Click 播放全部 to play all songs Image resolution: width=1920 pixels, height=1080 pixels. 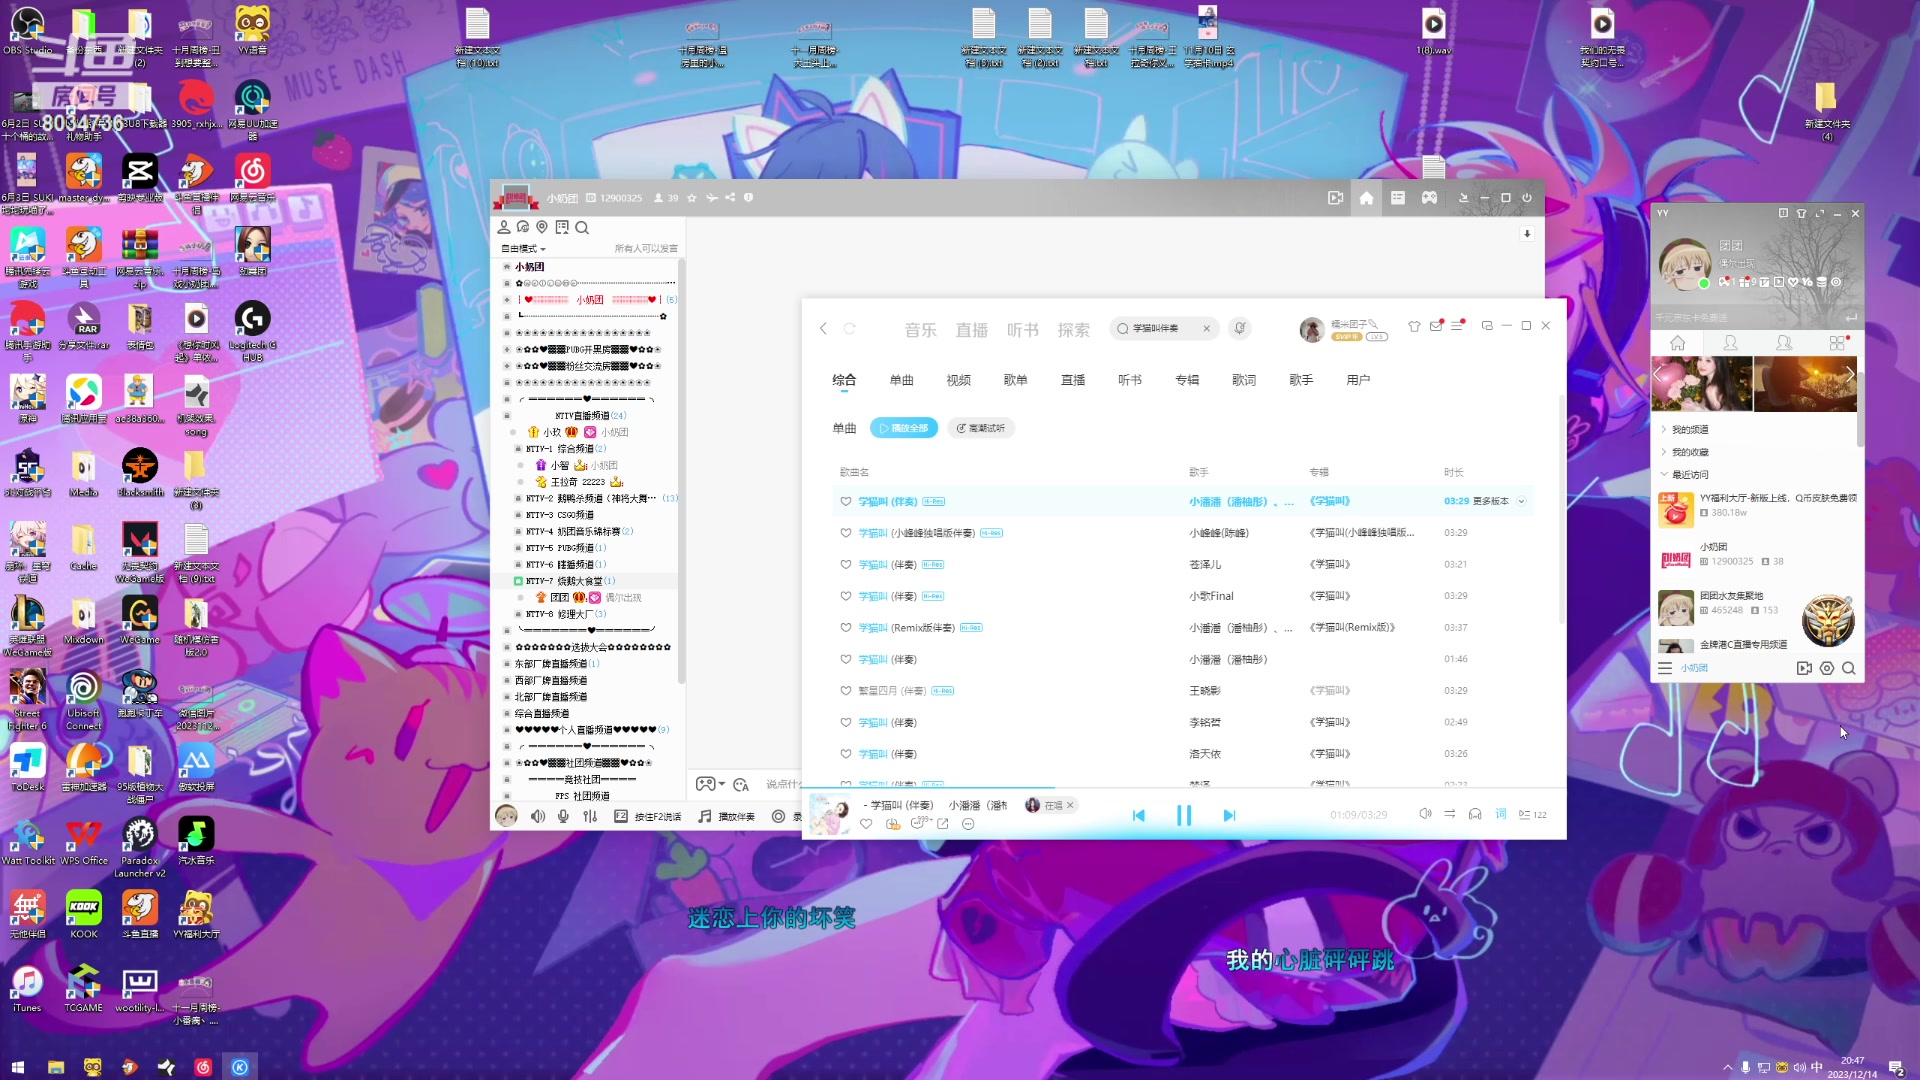(x=904, y=428)
